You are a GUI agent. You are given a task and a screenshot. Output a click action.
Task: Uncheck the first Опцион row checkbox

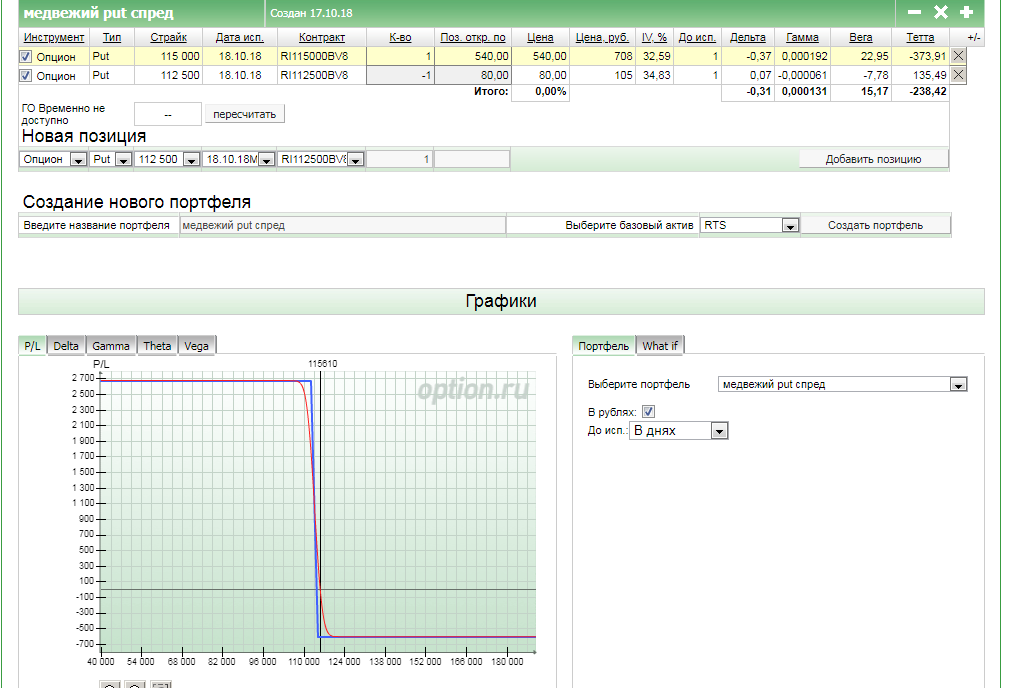tap(26, 57)
